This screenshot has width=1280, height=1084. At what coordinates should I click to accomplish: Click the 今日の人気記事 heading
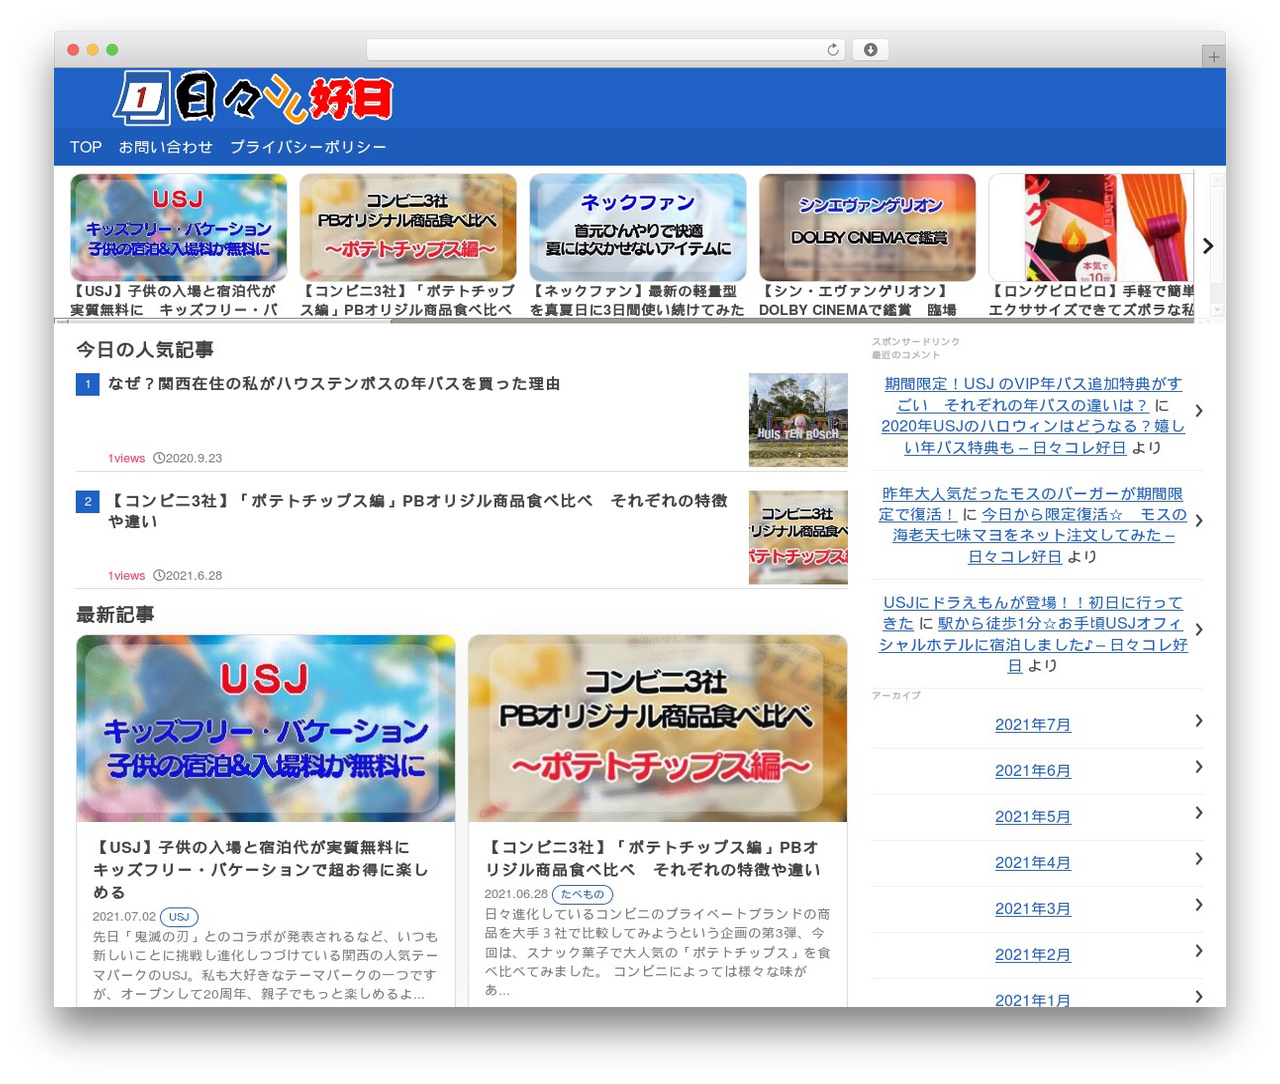click(145, 350)
